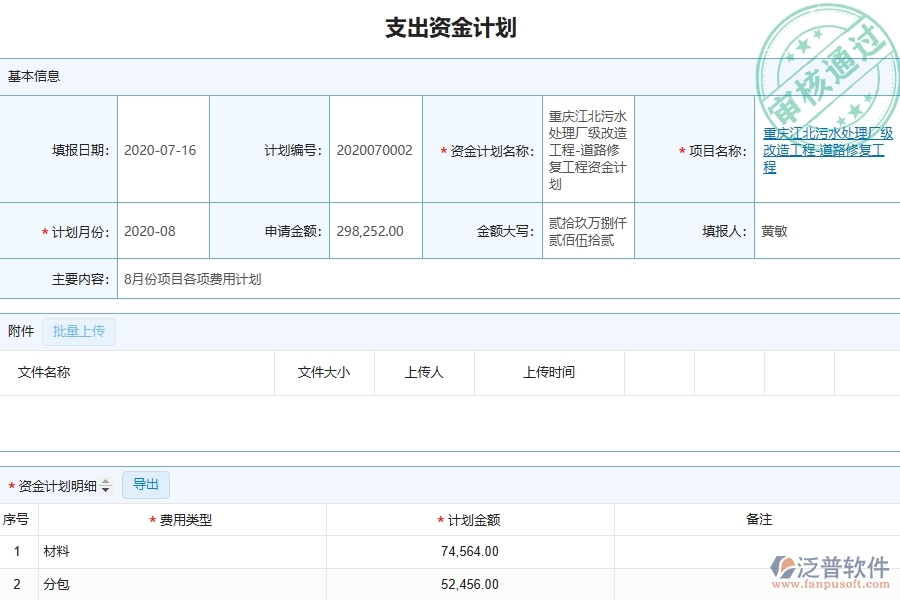Click the 上传时间 column header

pos(549,372)
